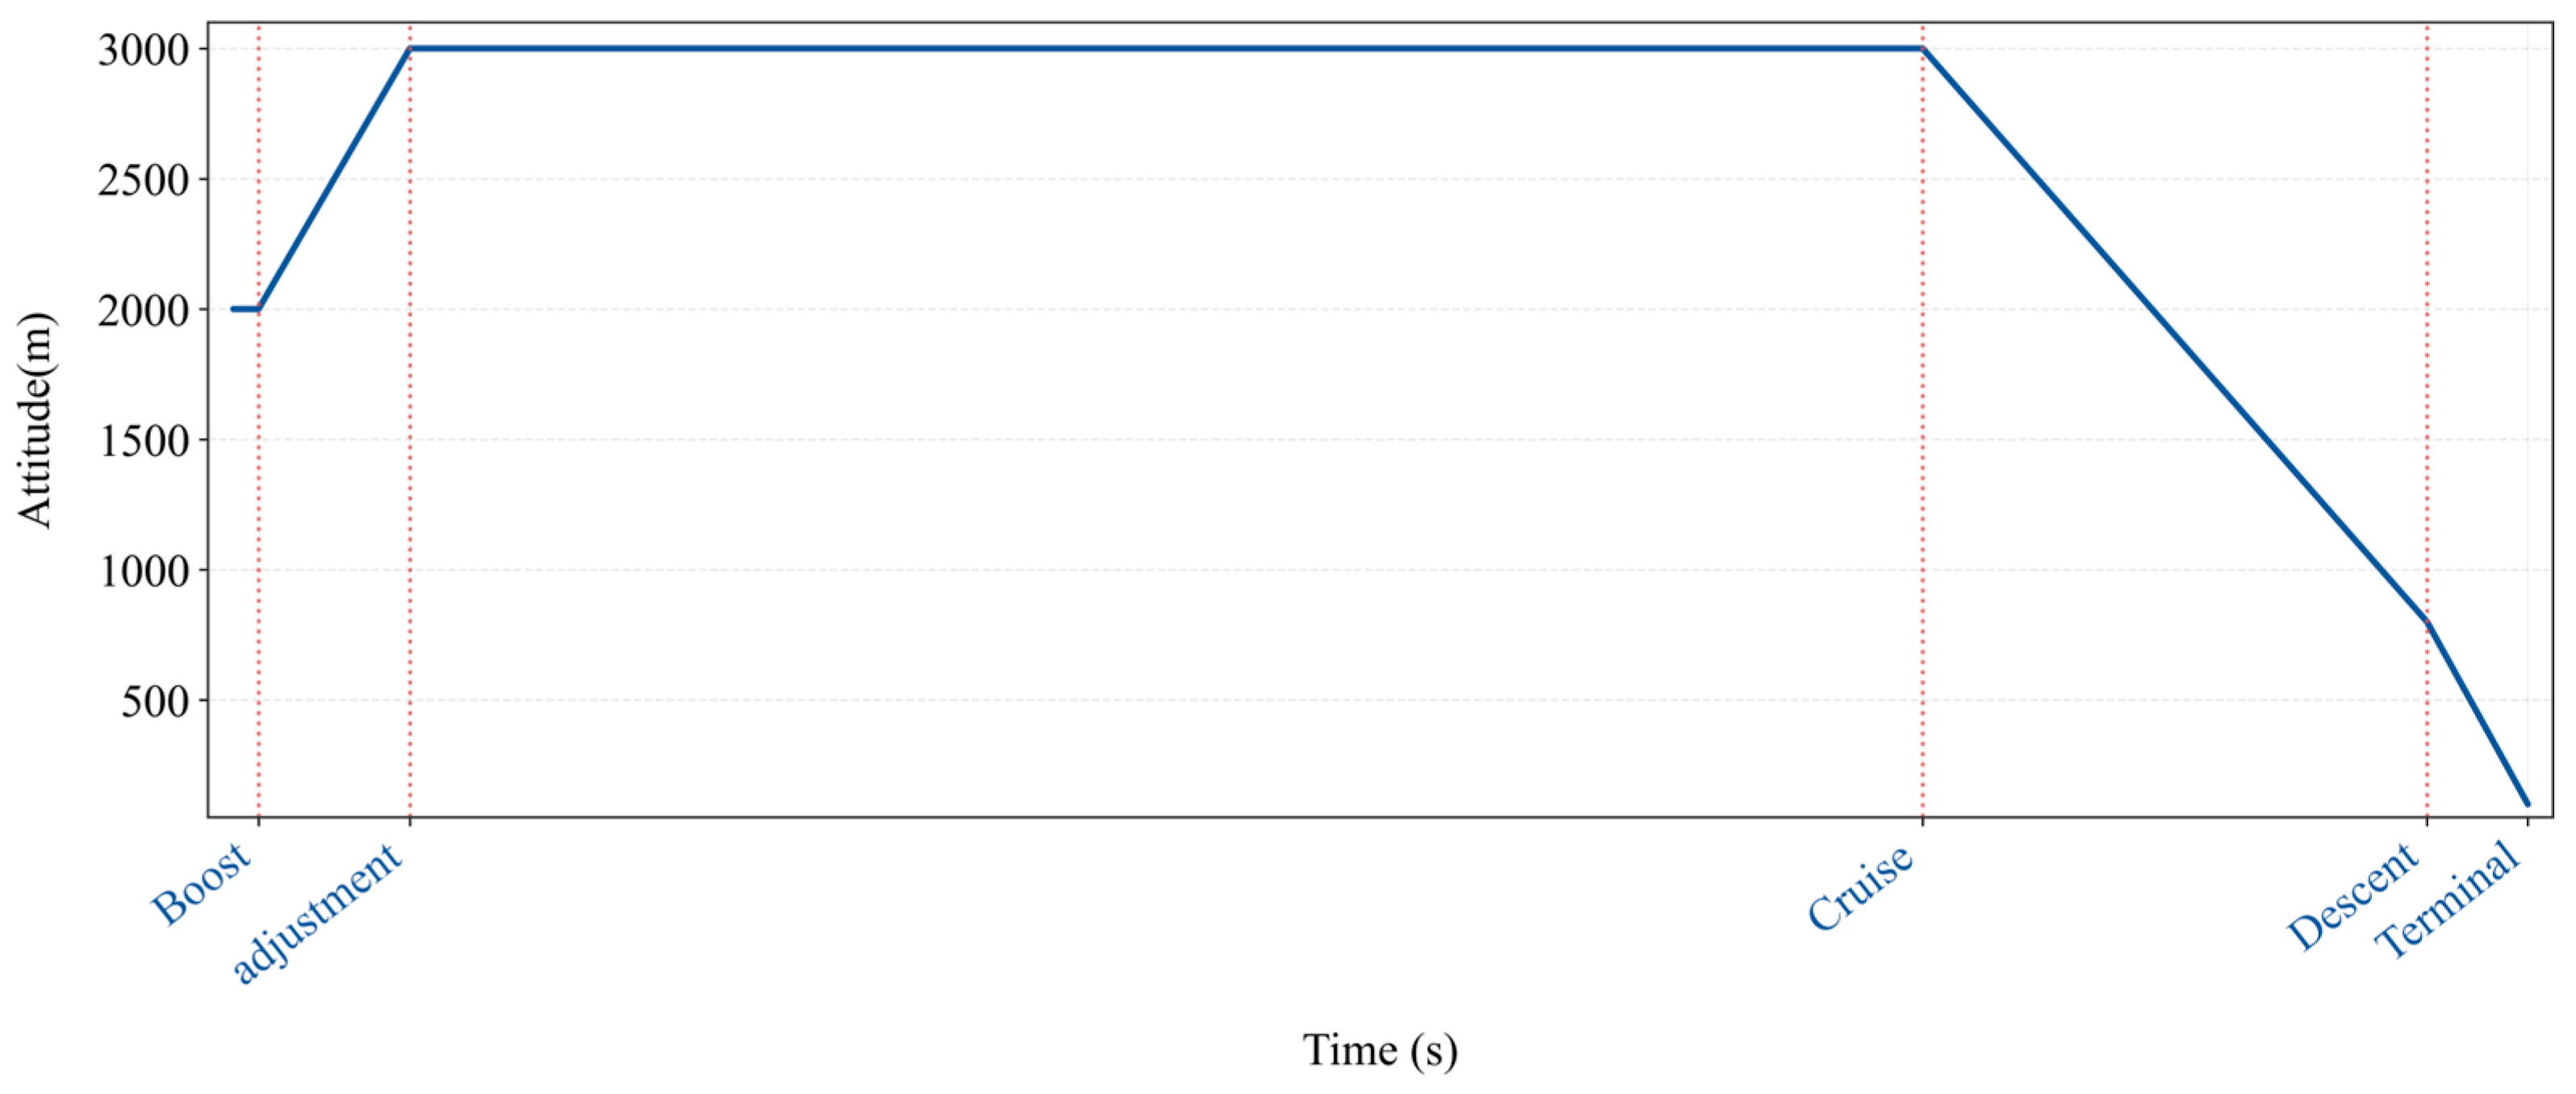
Task: Click the steep final segment before Terminal
Action: tap(2478, 713)
